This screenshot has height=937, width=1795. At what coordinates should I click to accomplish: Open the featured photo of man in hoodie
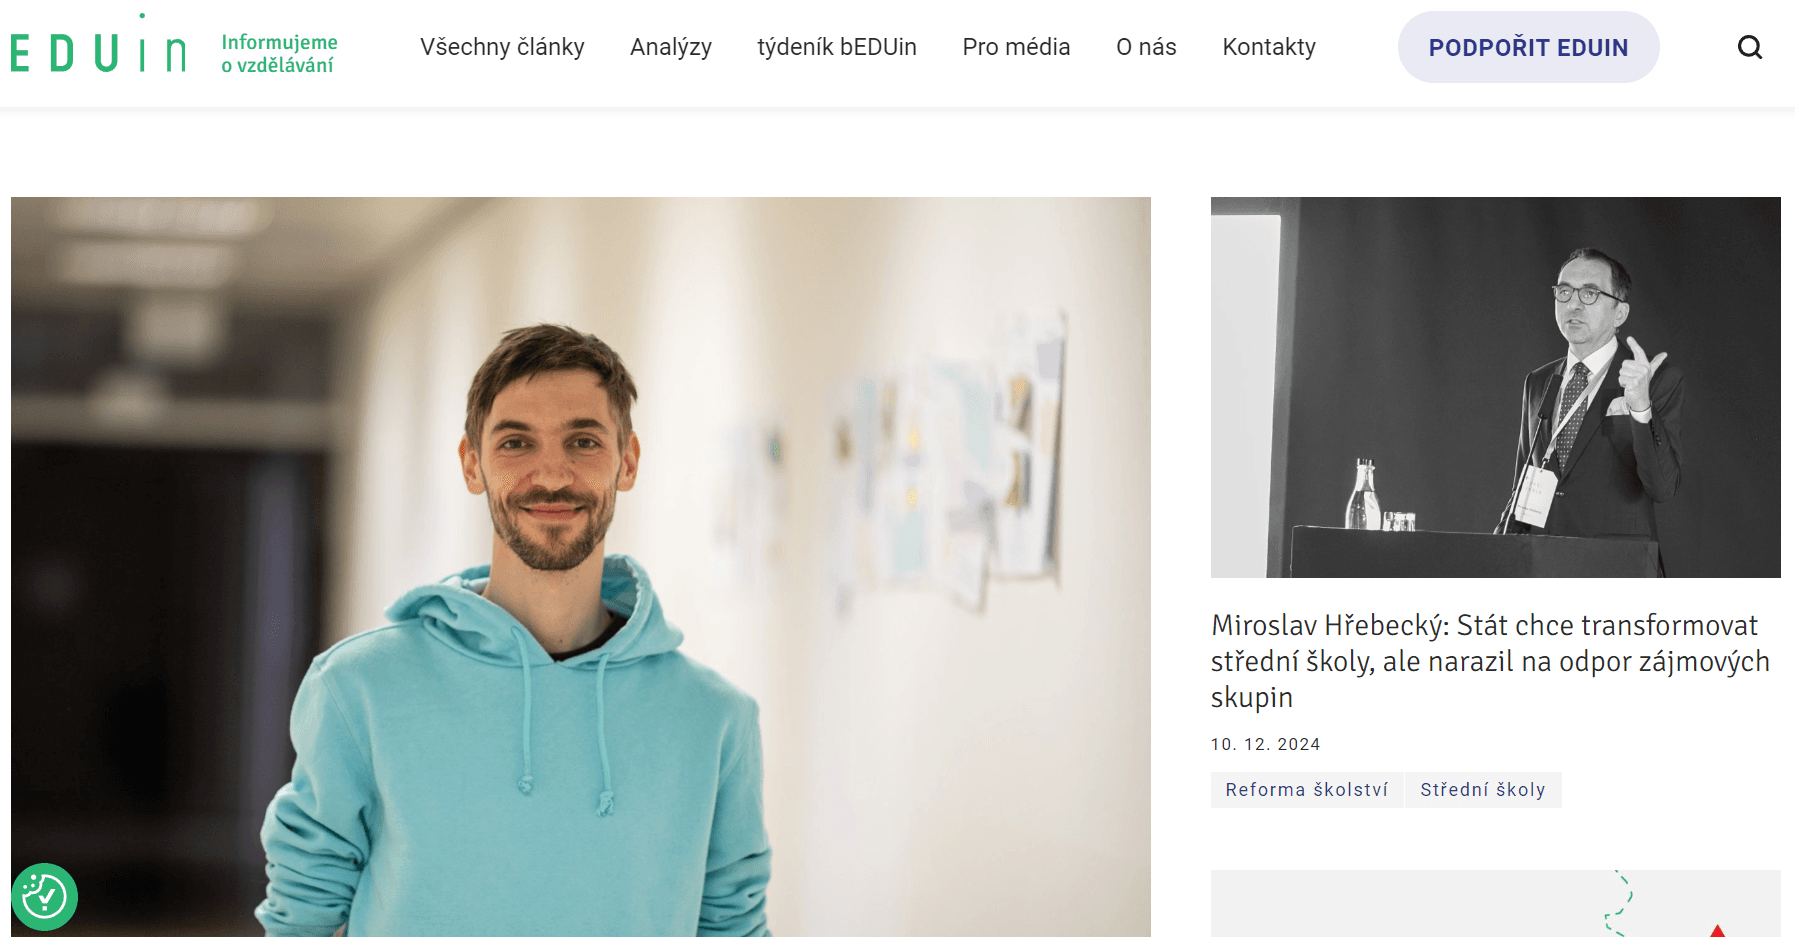click(581, 567)
